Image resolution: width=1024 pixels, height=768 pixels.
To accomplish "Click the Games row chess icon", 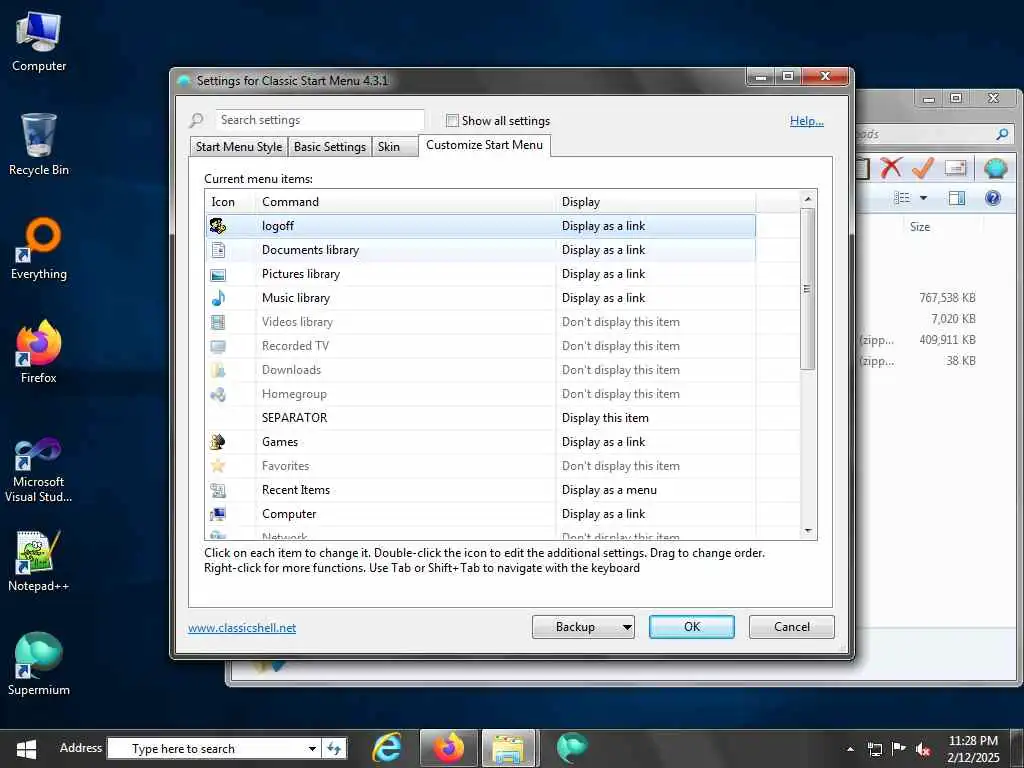I will pos(218,442).
